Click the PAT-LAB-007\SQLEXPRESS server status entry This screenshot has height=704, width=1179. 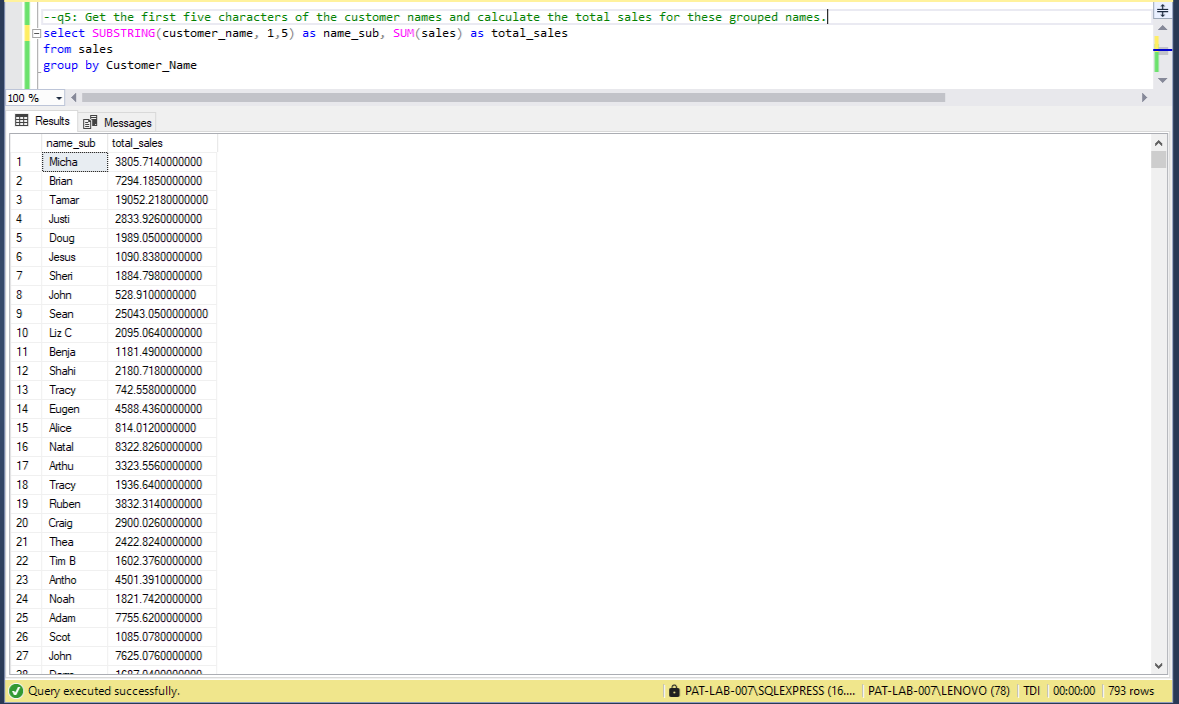point(770,690)
